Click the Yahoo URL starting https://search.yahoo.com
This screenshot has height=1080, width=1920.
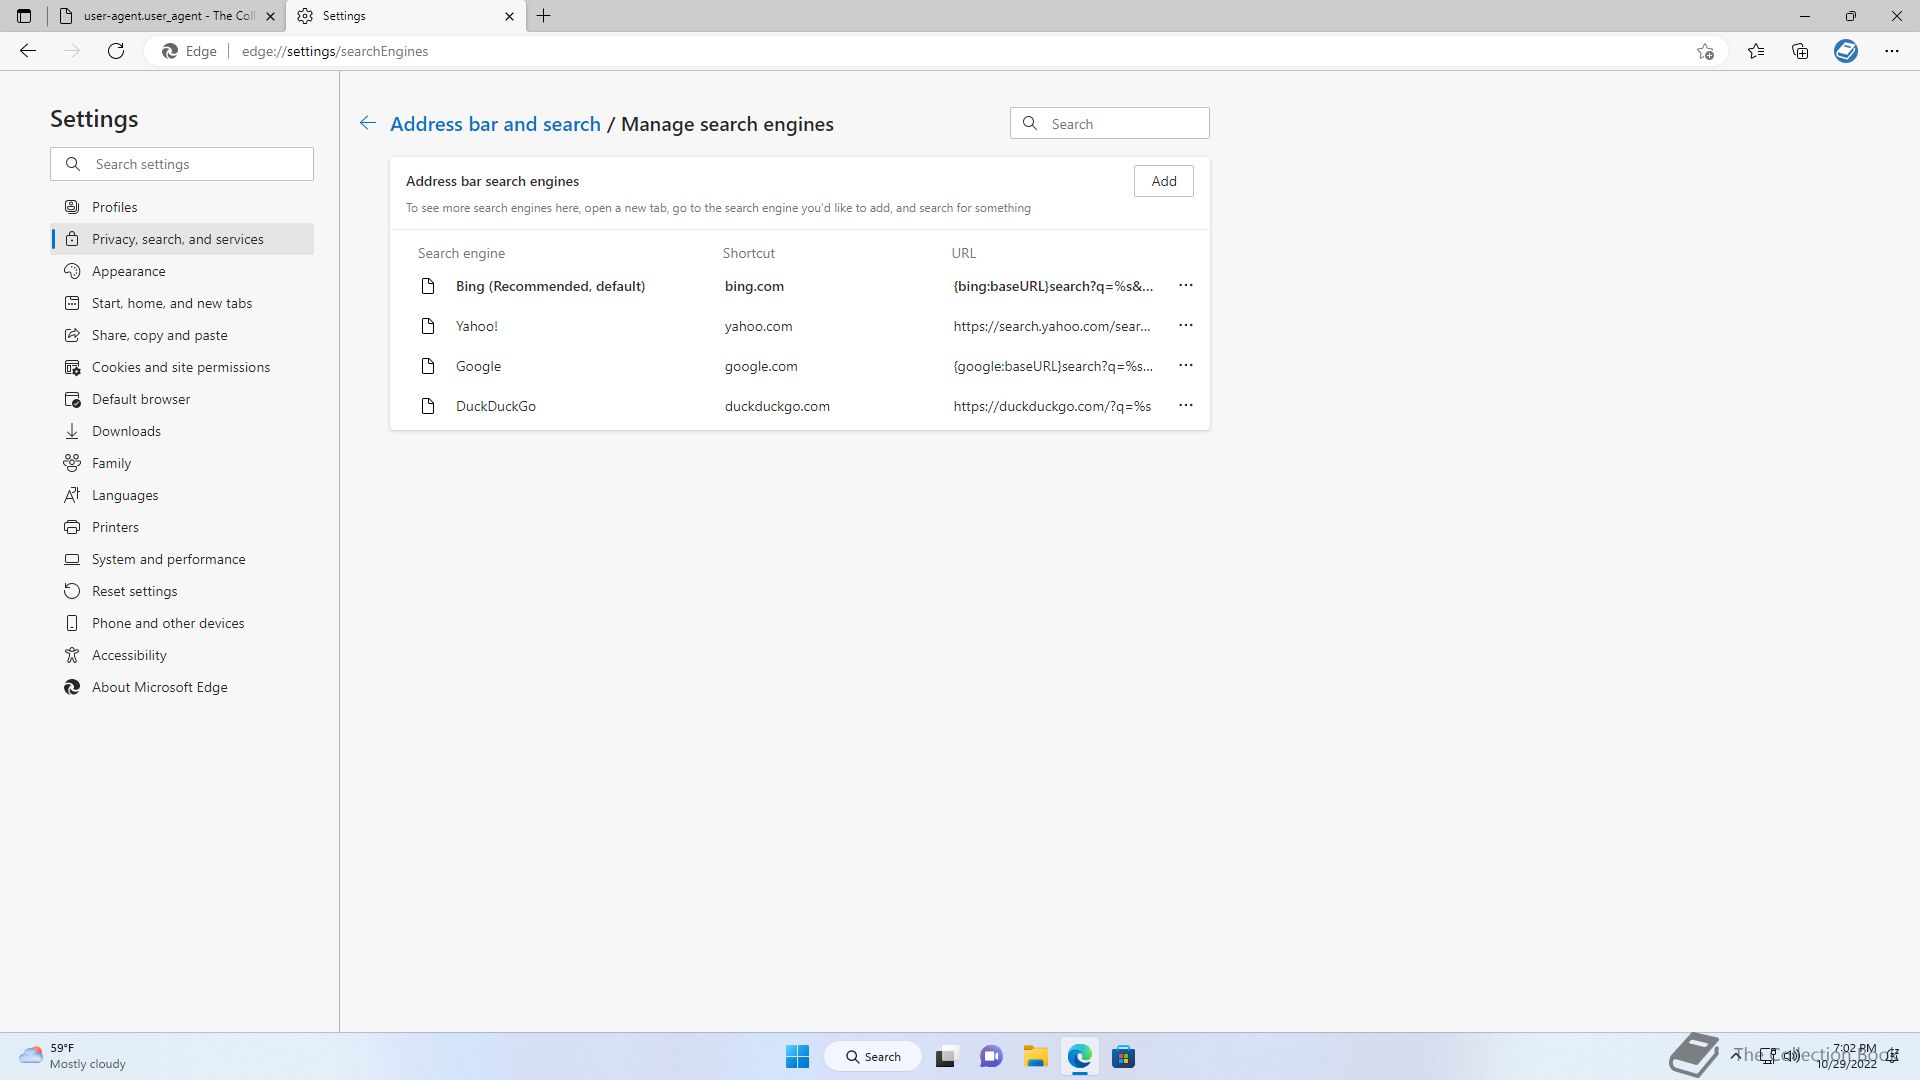[x=1052, y=326]
